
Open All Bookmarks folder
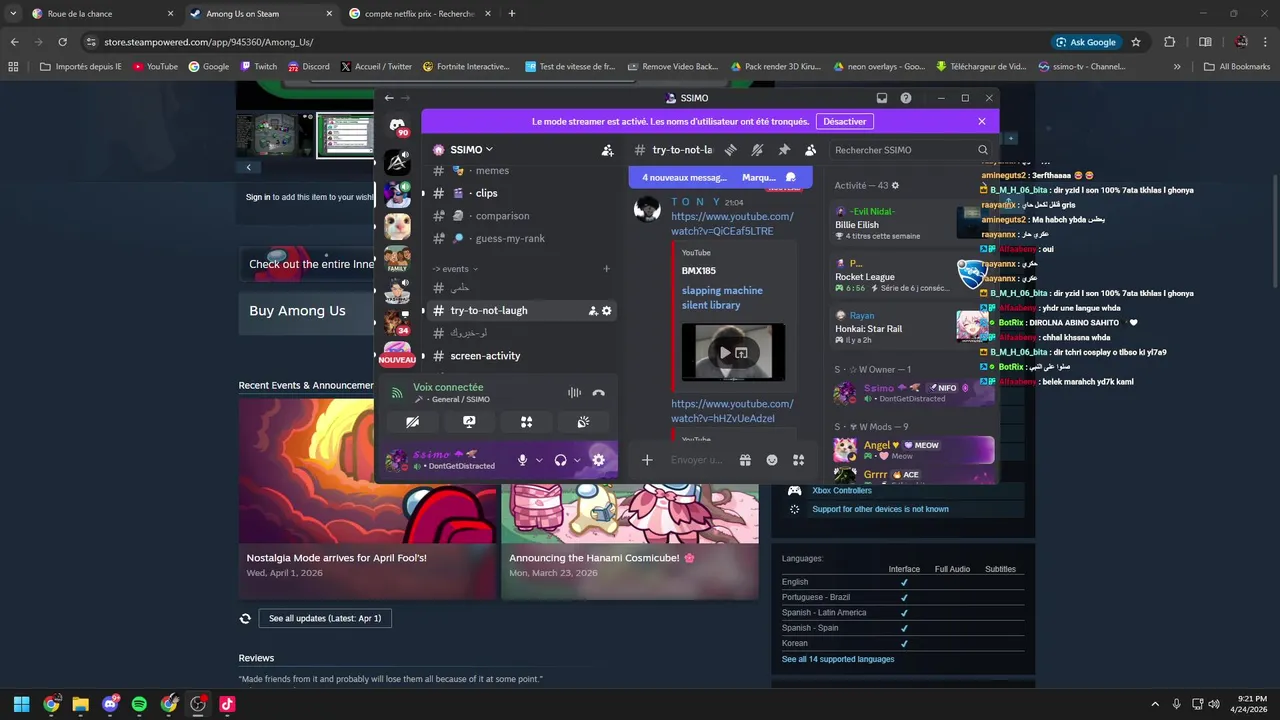click(1237, 67)
